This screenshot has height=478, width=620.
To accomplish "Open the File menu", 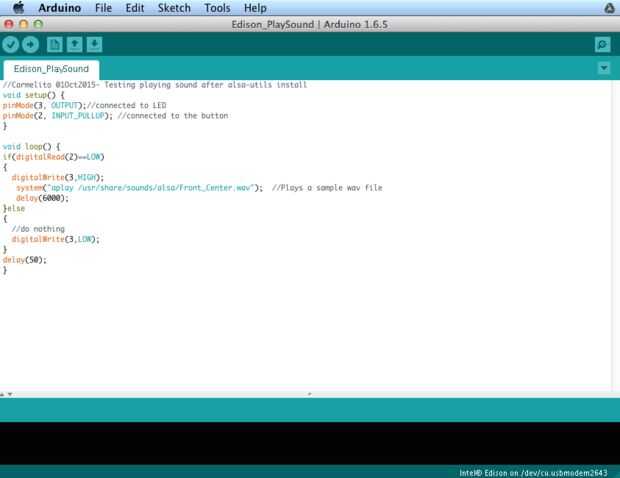I will coord(103,8).
